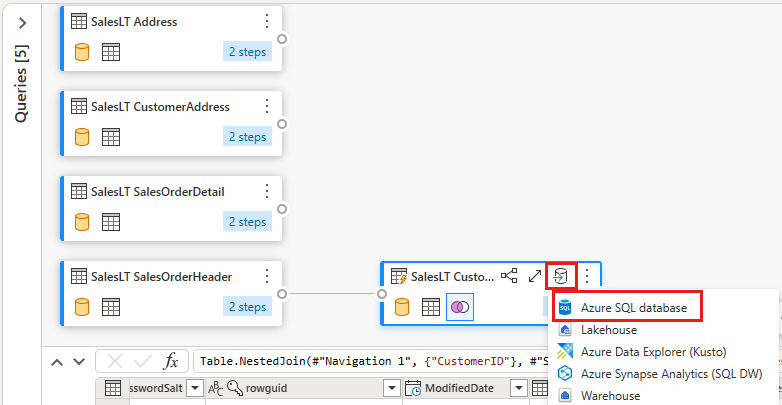Click the table step icon in SalesLT SalesOrderHeader
782x405 pixels.
pos(111,307)
